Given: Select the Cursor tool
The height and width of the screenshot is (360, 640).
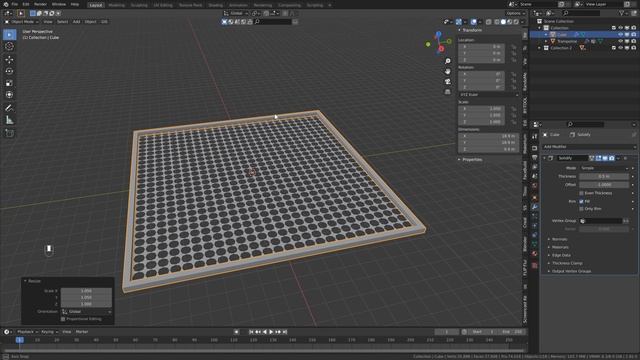Looking at the screenshot, I should [x=9, y=47].
